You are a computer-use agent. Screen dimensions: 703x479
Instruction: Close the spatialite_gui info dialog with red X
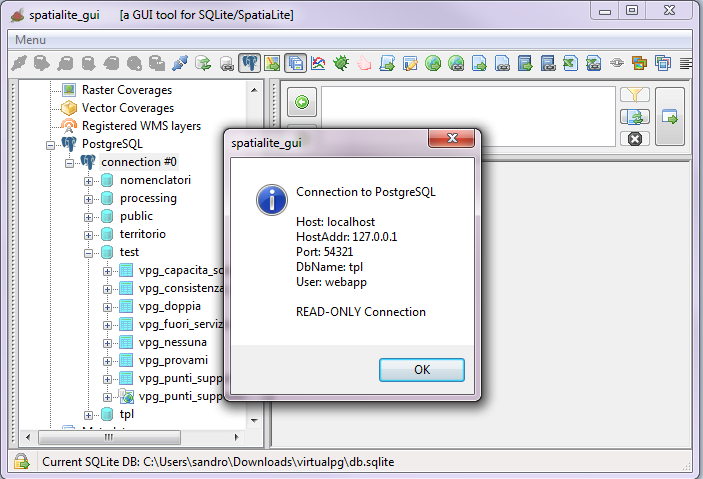[x=451, y=138]
